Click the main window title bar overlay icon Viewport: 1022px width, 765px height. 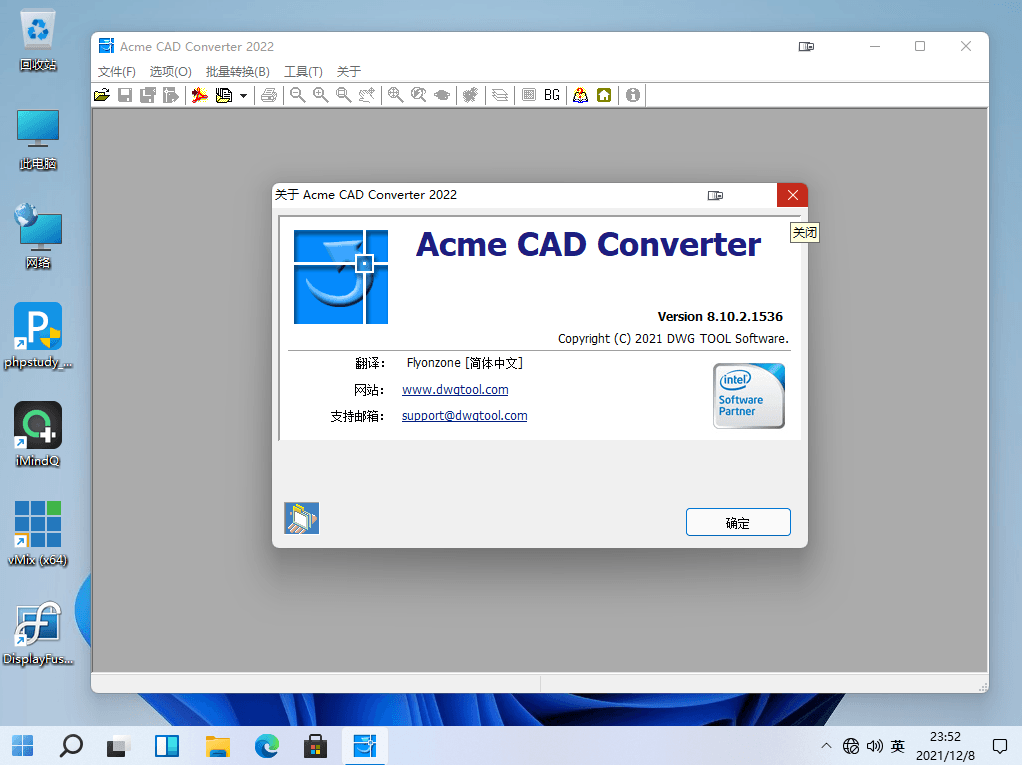[x=806, y=46]
